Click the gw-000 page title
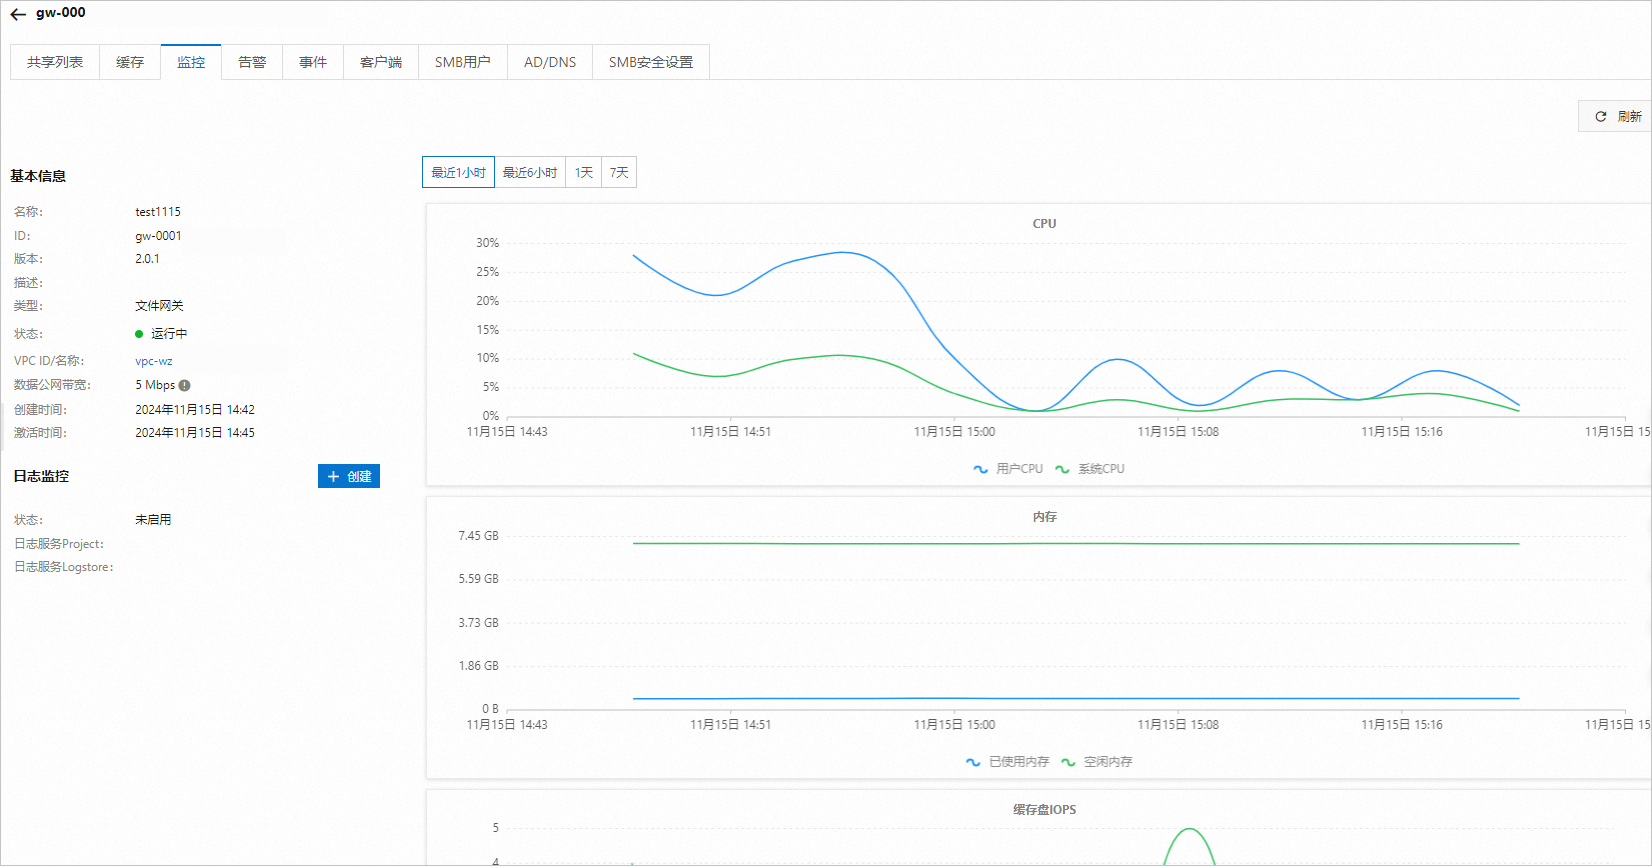 [61, 13]
